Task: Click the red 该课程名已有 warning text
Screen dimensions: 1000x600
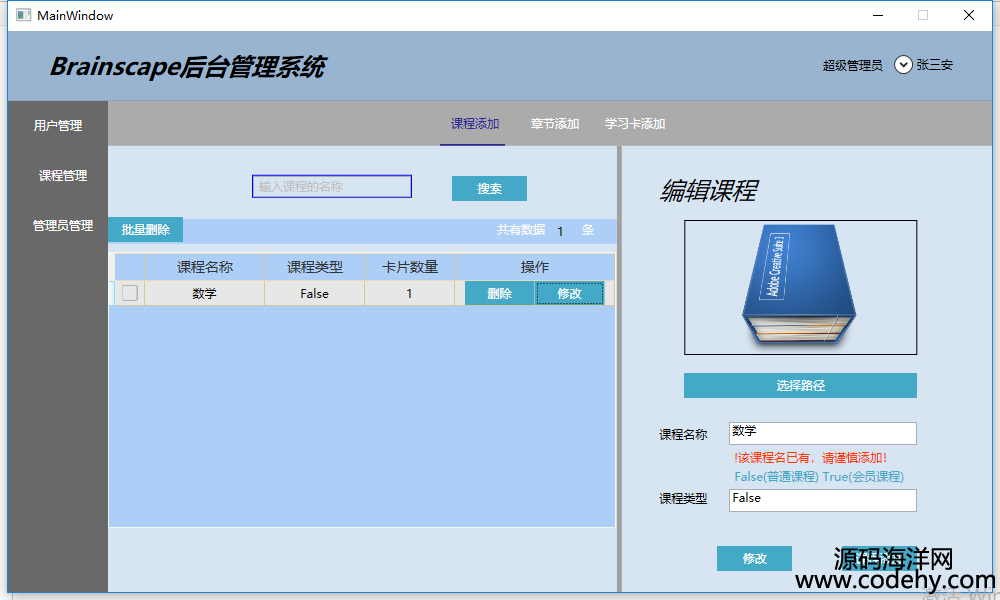Action: pyautogui.click(x=810, y=458)
